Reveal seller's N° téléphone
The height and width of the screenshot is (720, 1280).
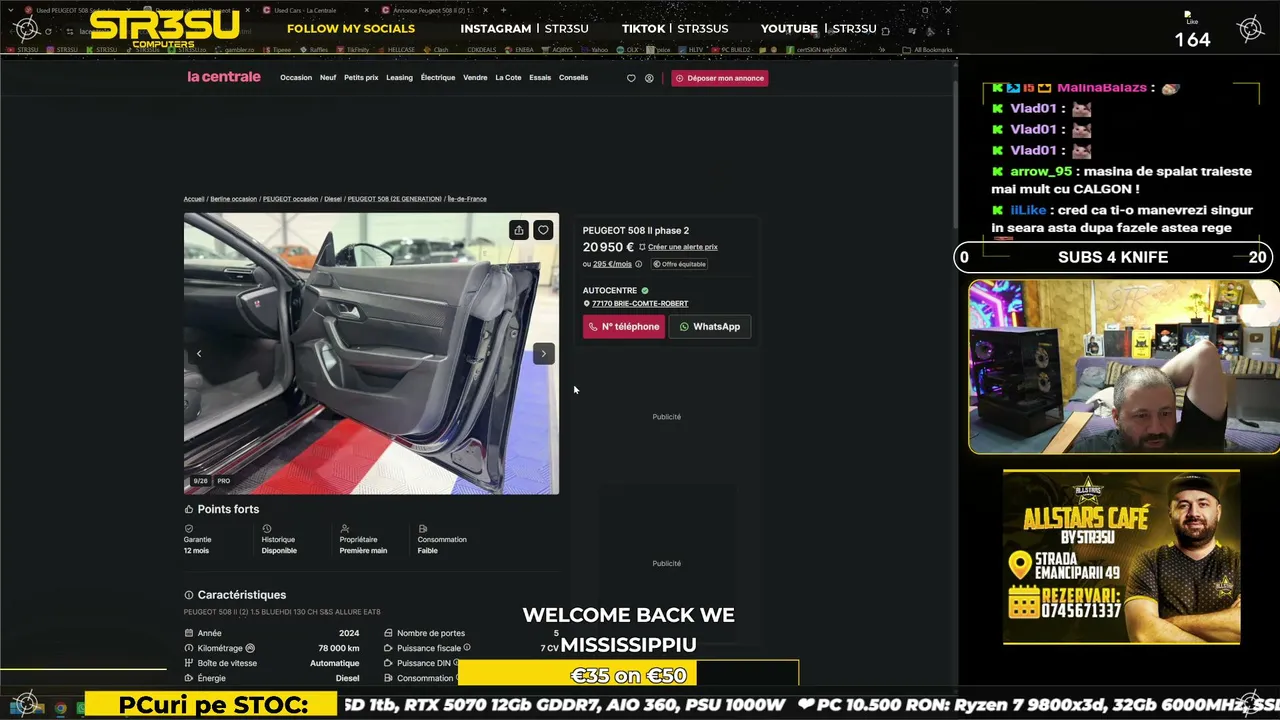[x=624, y=327]
